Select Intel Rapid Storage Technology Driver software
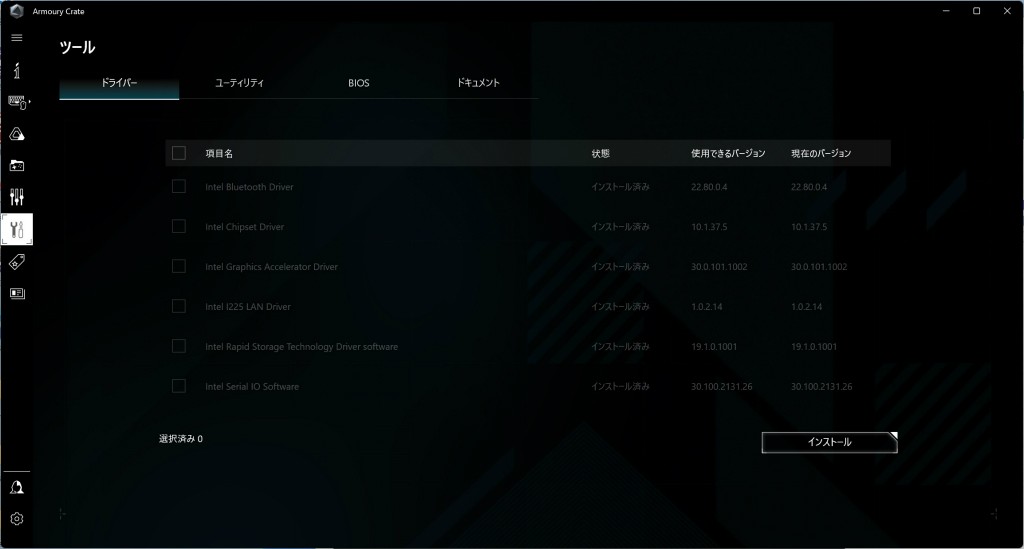Image resolution: width=1024 pixels, height=549 pixels. (x=301, y=346)
